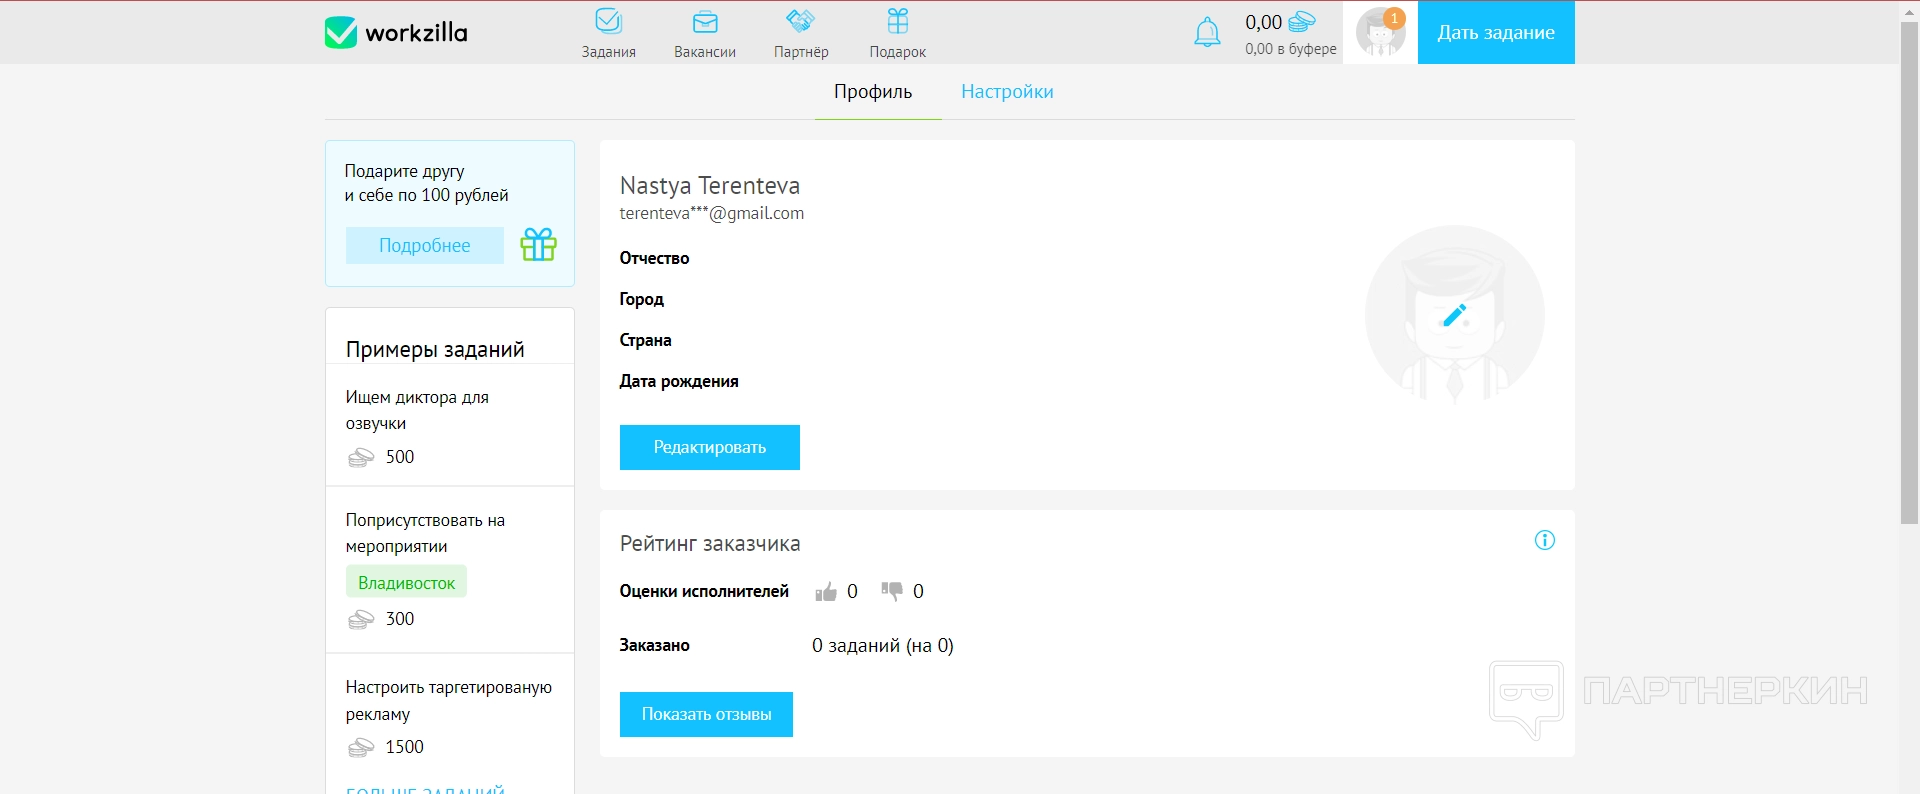Click the Примеры заданий heading
The width and height of the screenshot is (1920, 794).
(435, 349)
